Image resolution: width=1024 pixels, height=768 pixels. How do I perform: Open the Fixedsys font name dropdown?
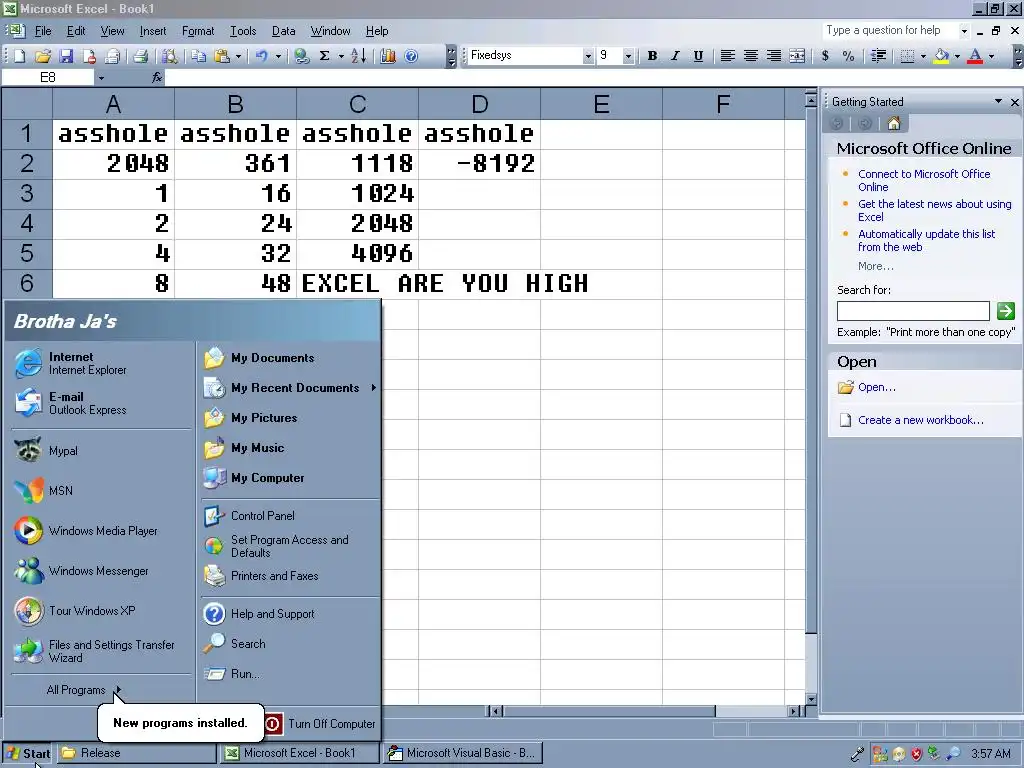588,56
